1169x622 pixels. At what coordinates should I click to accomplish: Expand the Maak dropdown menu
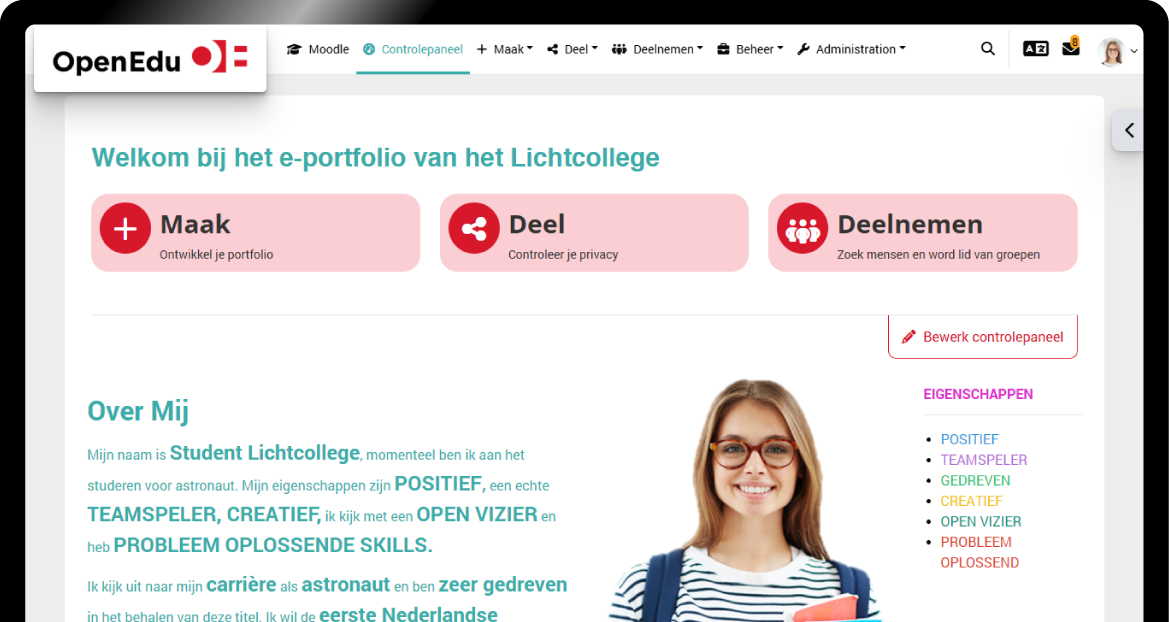[x=505, y=49]
